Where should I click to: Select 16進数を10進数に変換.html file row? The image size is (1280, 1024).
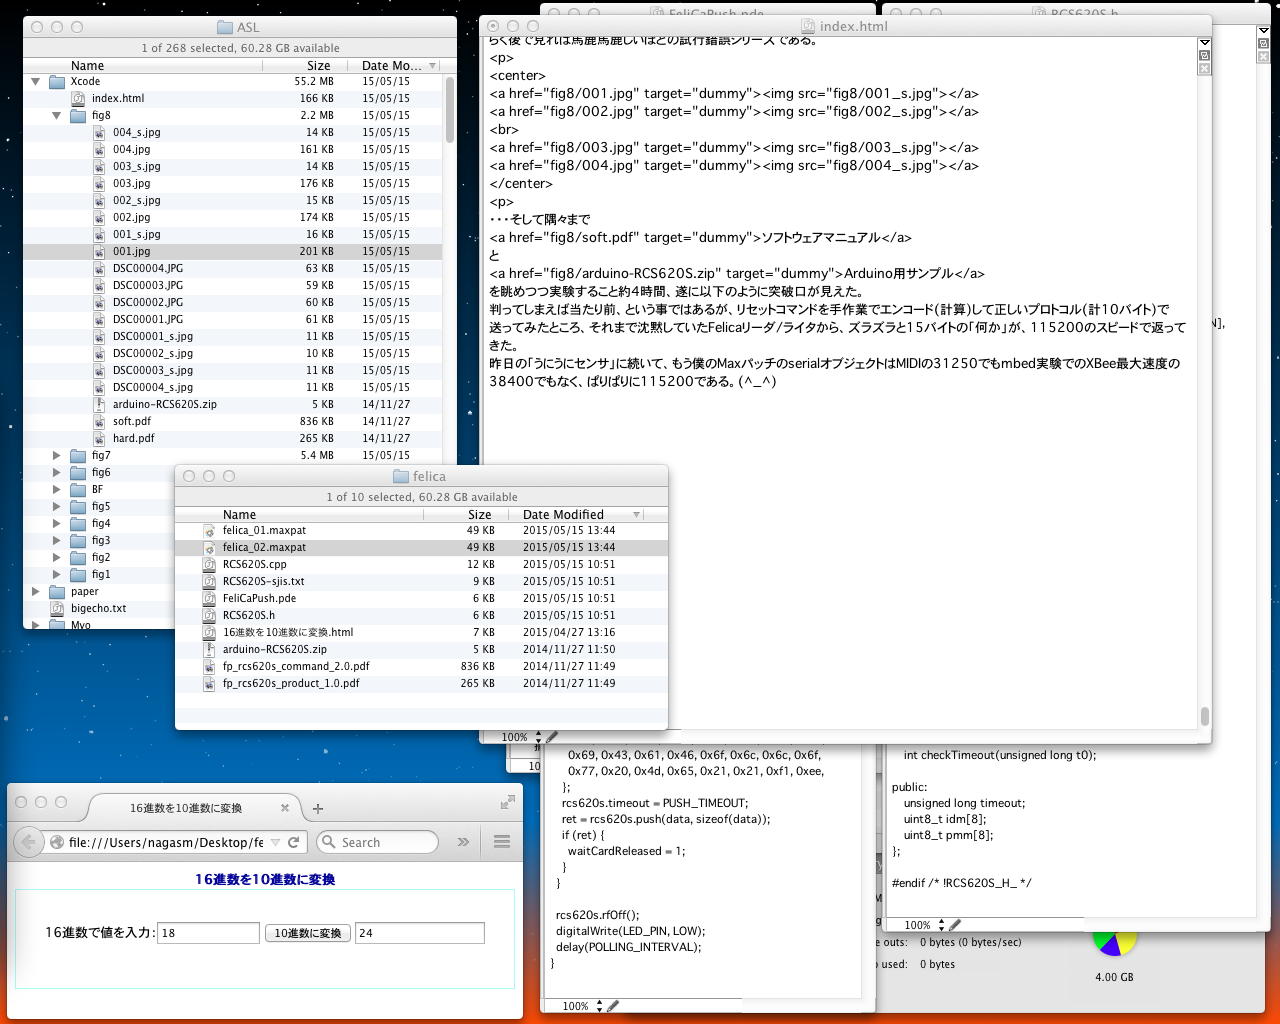[x=421, y=633]
